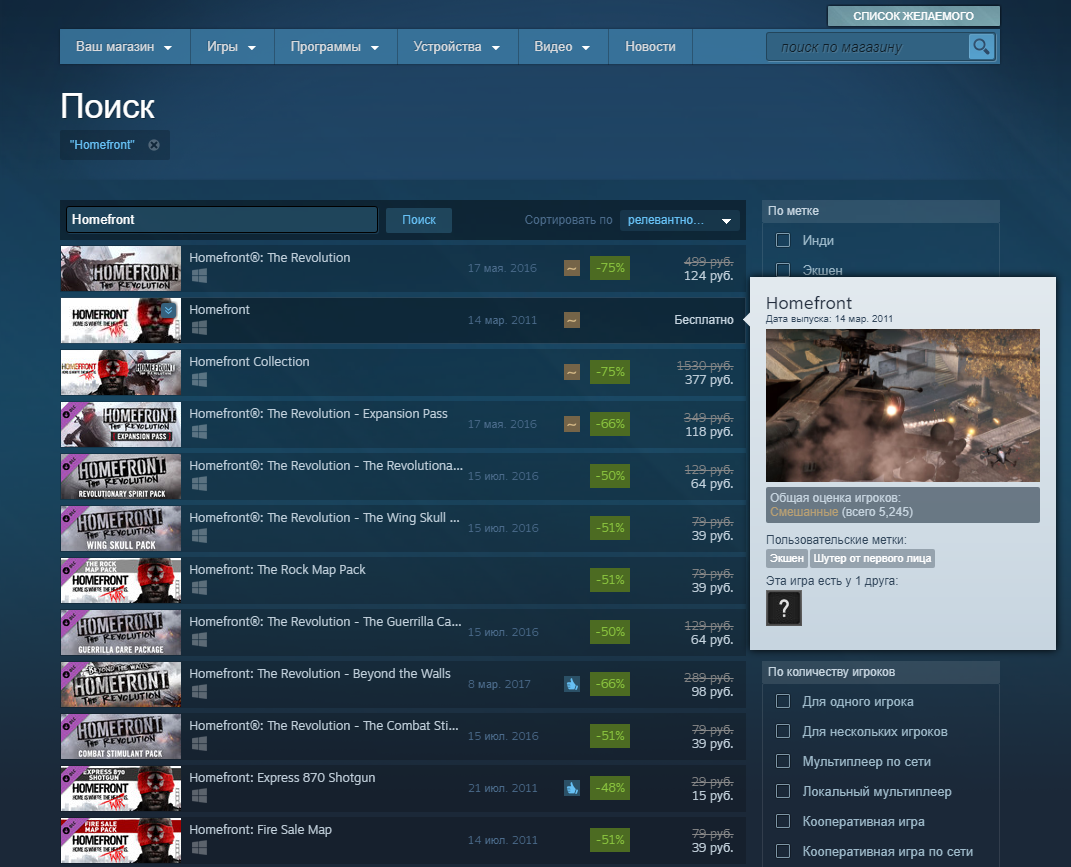1071x867 pixels.
Task: Click the -75% discount badge on Homefront Collection
Action: click(x=609, y=372)
